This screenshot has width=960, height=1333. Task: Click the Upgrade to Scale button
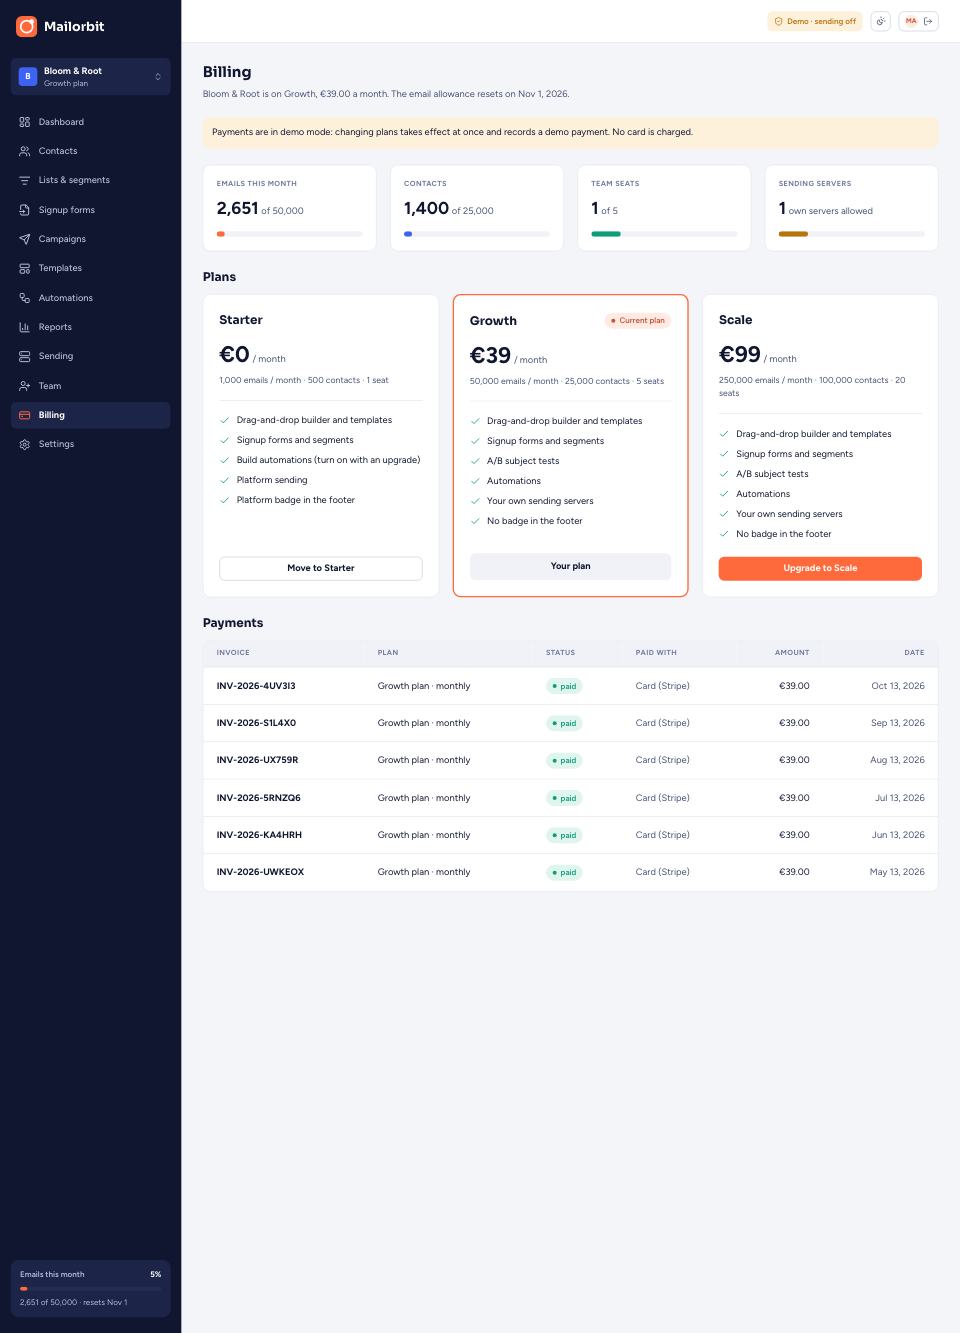820,568
